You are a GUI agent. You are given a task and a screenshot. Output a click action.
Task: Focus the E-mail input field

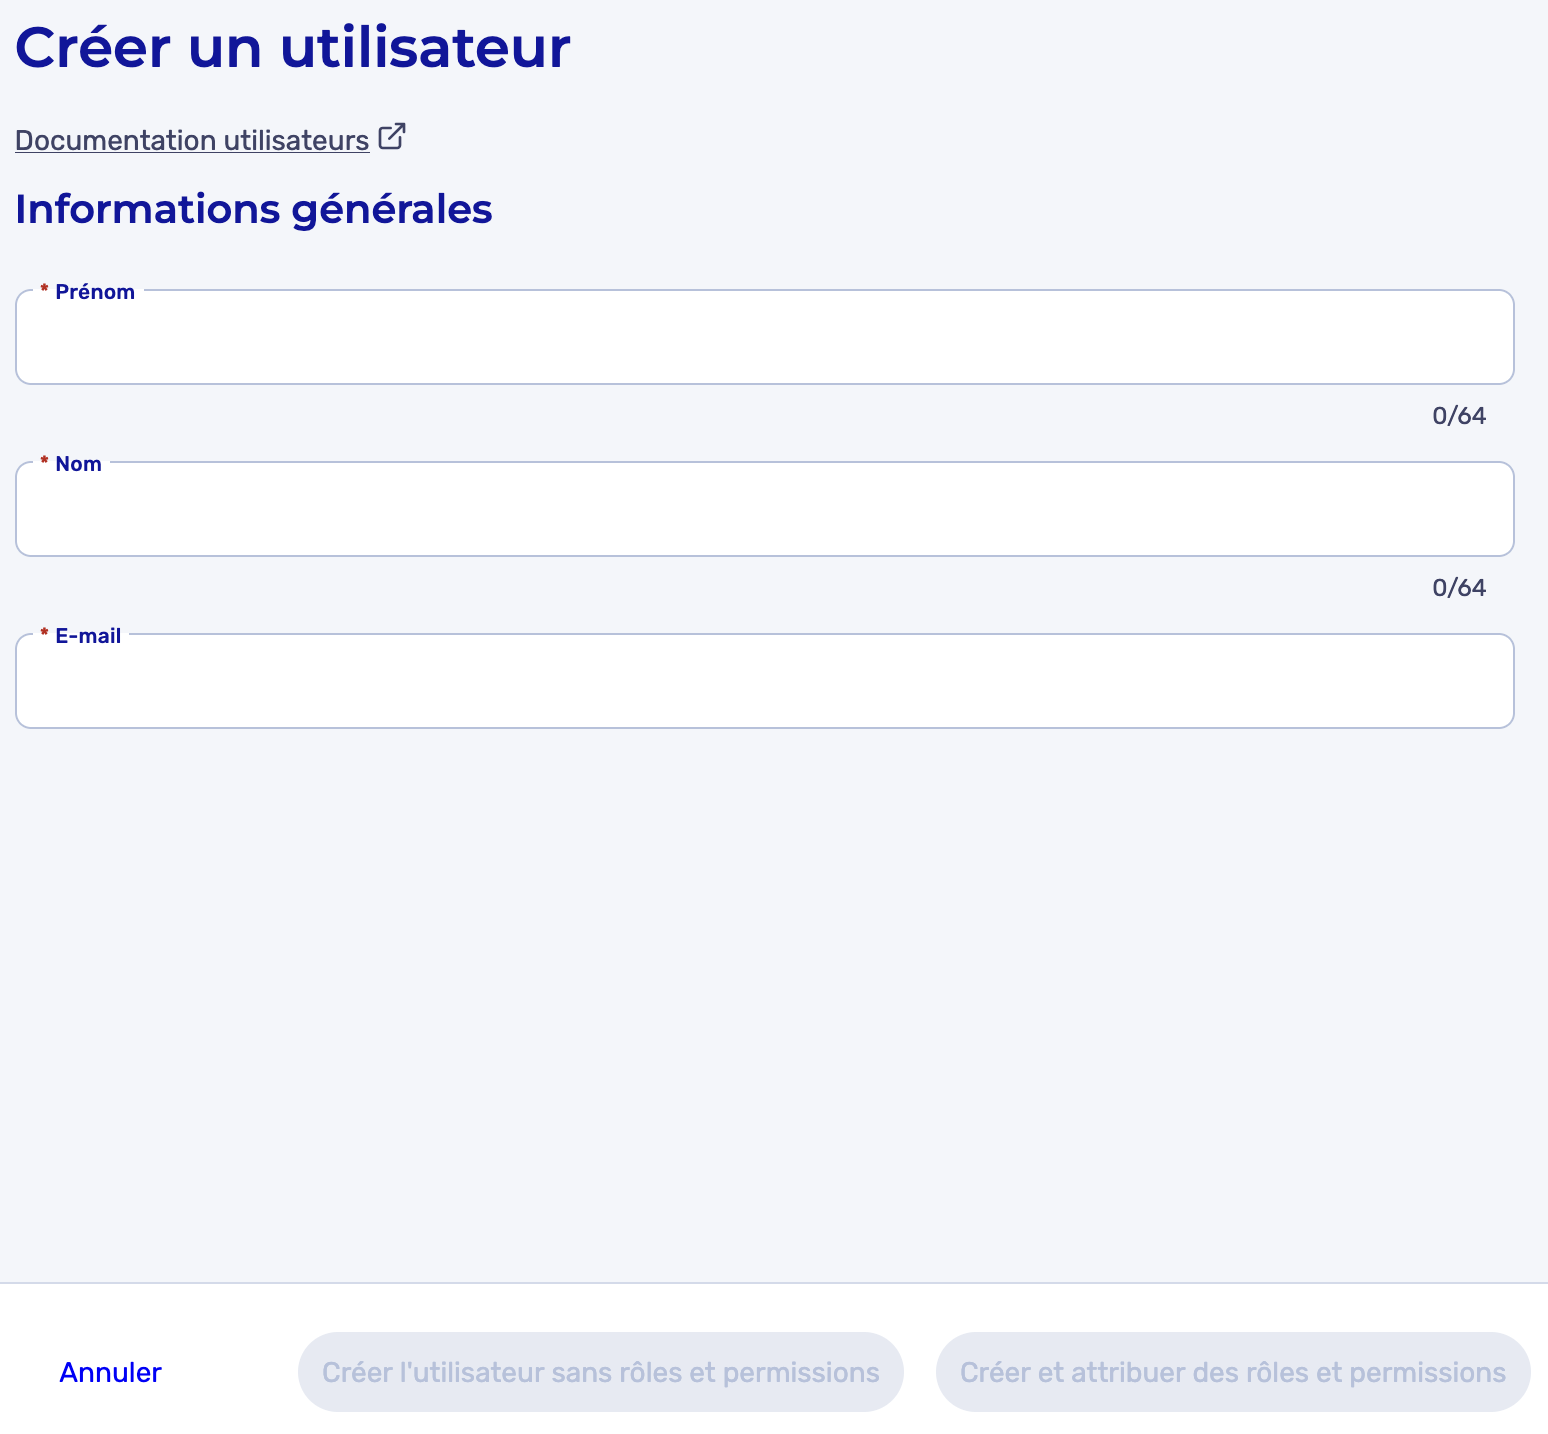(x=765, y=681)
